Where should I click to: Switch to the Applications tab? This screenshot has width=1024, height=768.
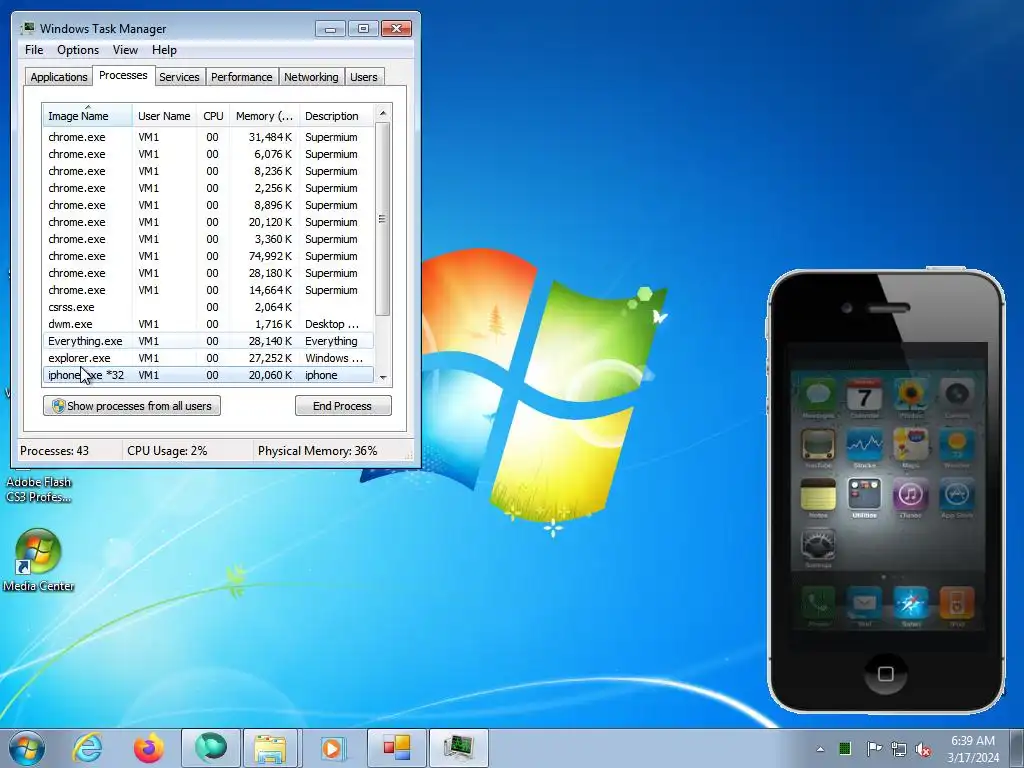59,76
